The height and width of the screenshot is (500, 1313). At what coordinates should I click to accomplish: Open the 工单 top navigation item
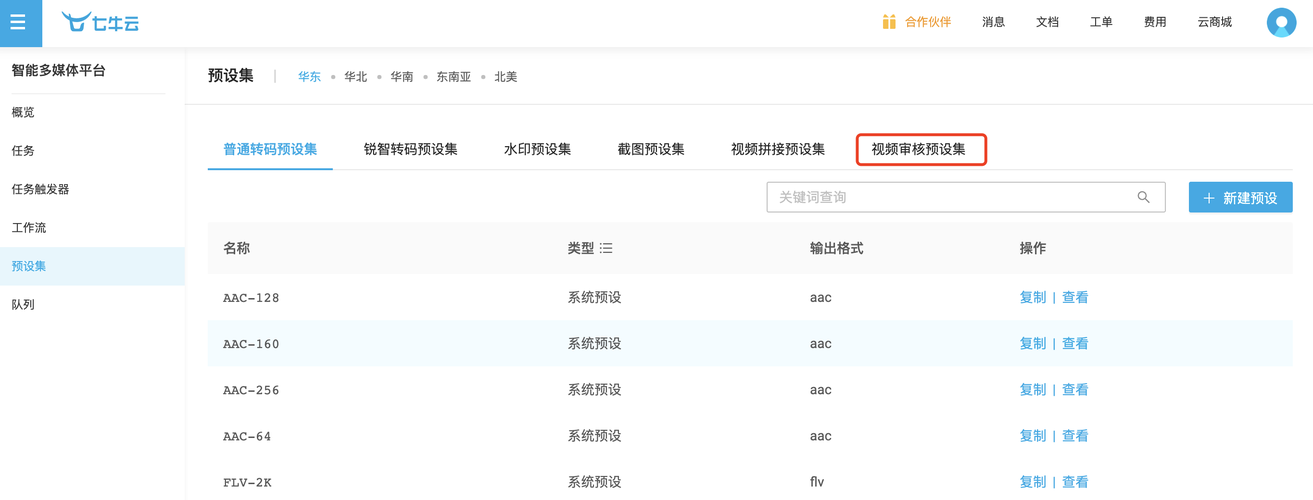1101,22
